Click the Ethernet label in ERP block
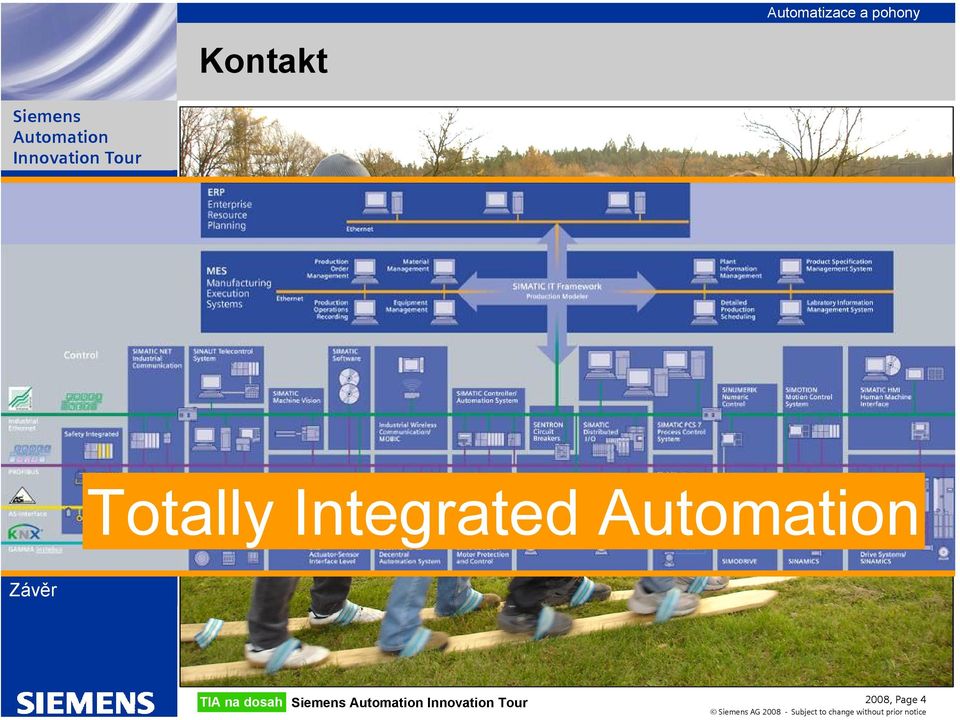Viewport: 960px width, 720px height. 359,229
